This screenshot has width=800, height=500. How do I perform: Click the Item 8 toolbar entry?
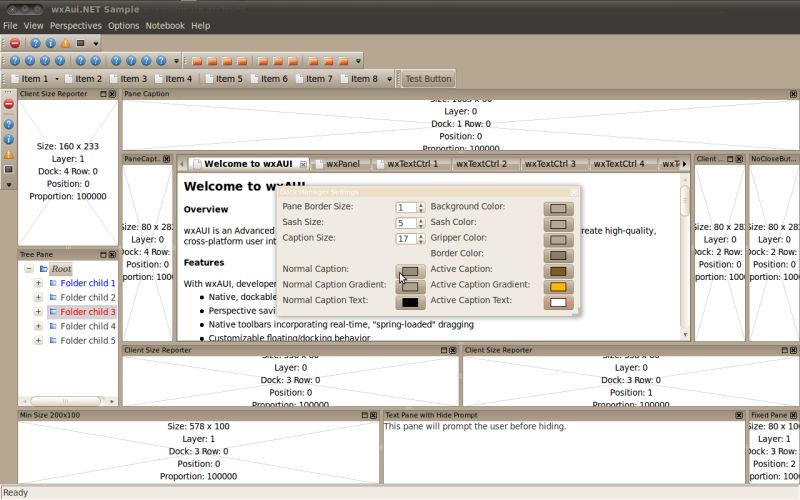359,79
